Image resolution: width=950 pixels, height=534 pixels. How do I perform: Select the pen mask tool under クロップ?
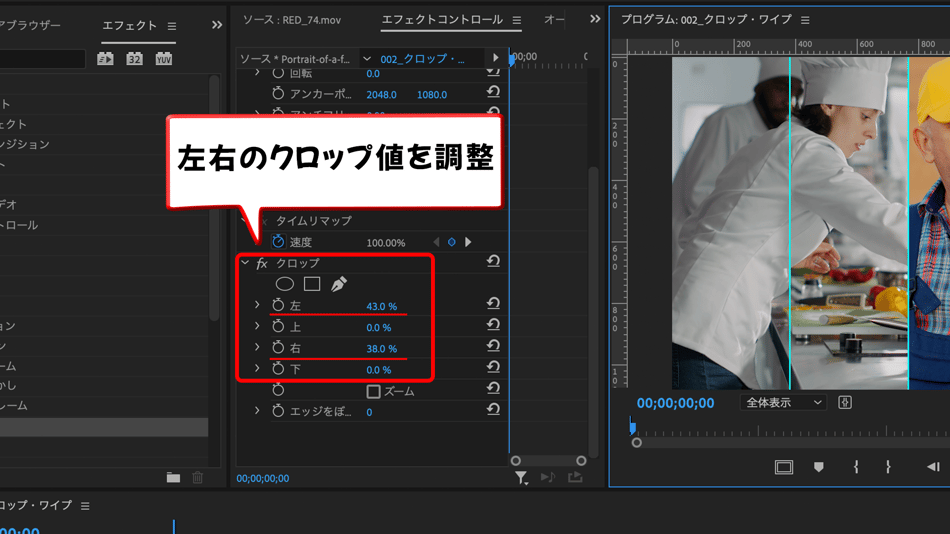339,284
